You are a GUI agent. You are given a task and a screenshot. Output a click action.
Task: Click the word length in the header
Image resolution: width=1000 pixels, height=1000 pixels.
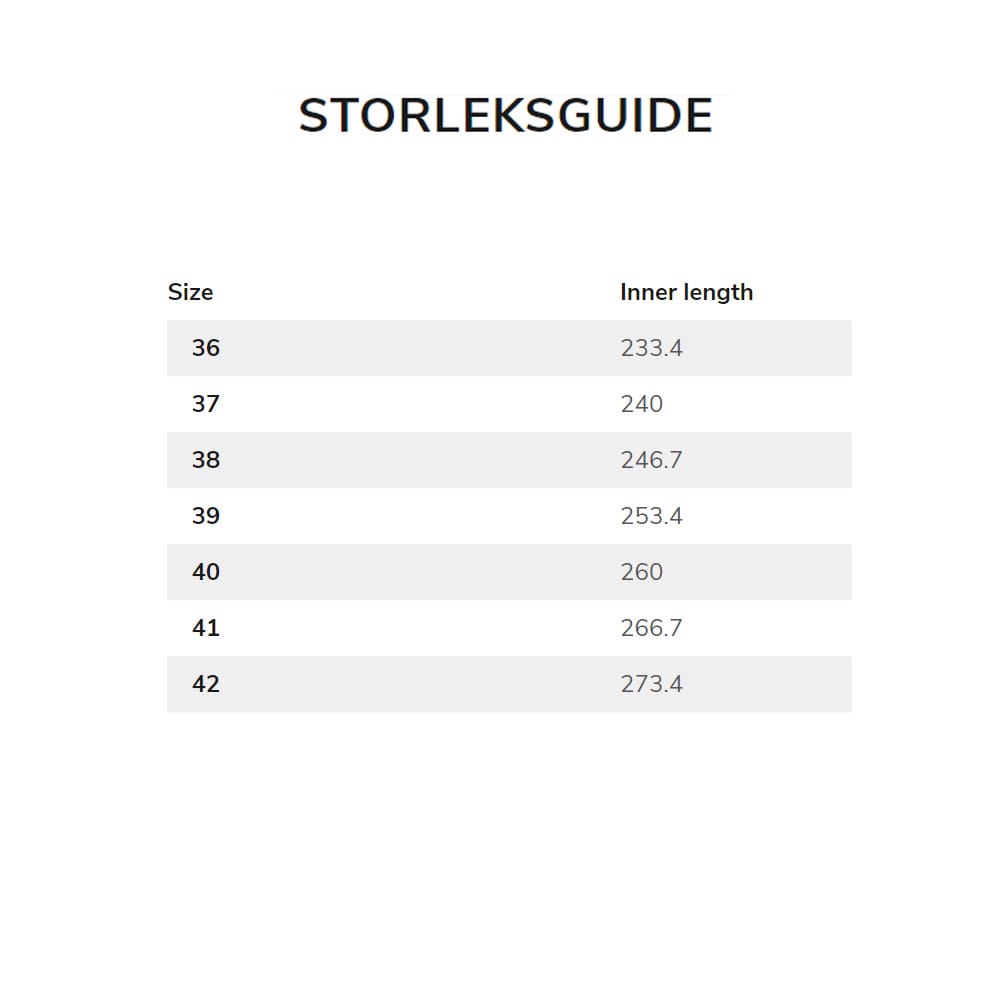(718, 292)
